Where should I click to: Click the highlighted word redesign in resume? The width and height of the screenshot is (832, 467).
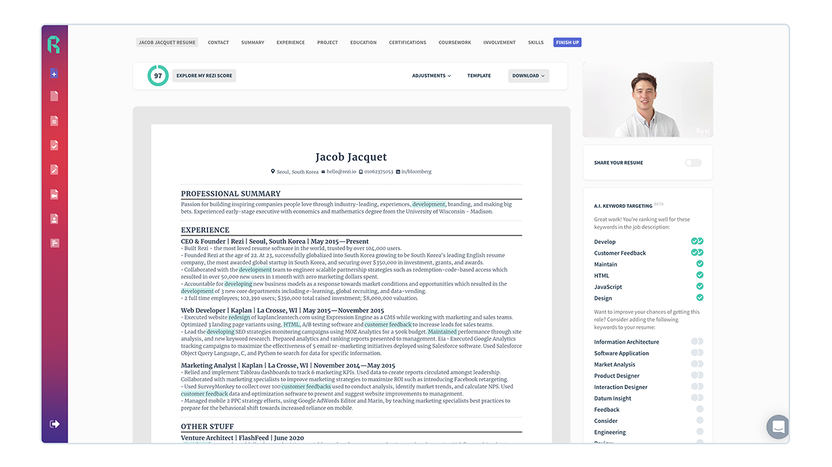239,317
